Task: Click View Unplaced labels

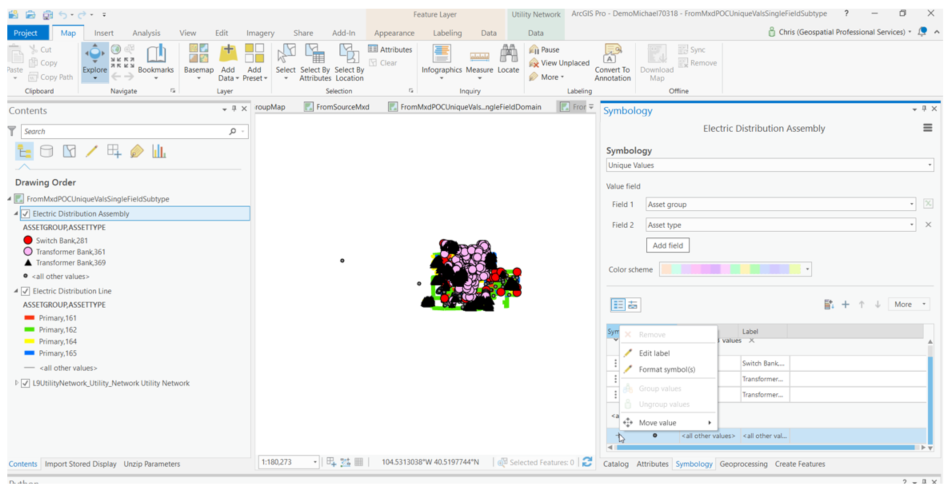Action: (559, 63)
